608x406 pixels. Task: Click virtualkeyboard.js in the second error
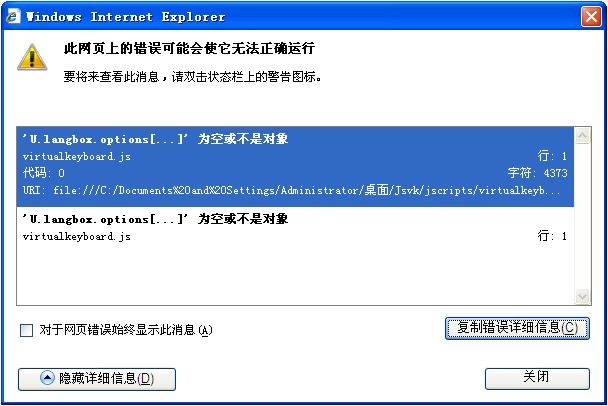click(x=76, y=237)
